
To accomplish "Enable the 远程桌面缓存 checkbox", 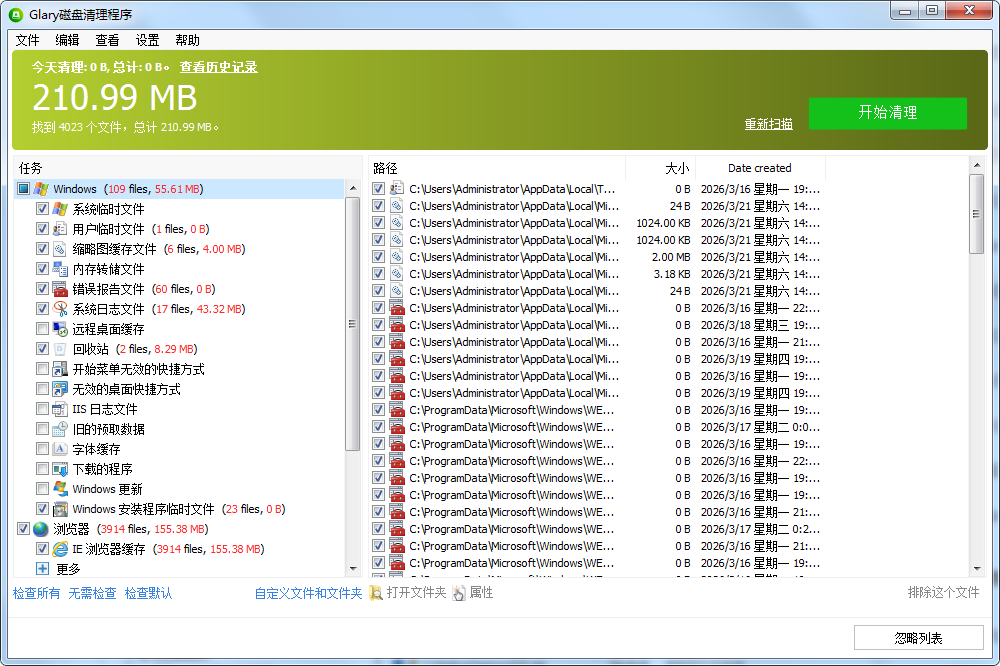I will tap(42, 329).
